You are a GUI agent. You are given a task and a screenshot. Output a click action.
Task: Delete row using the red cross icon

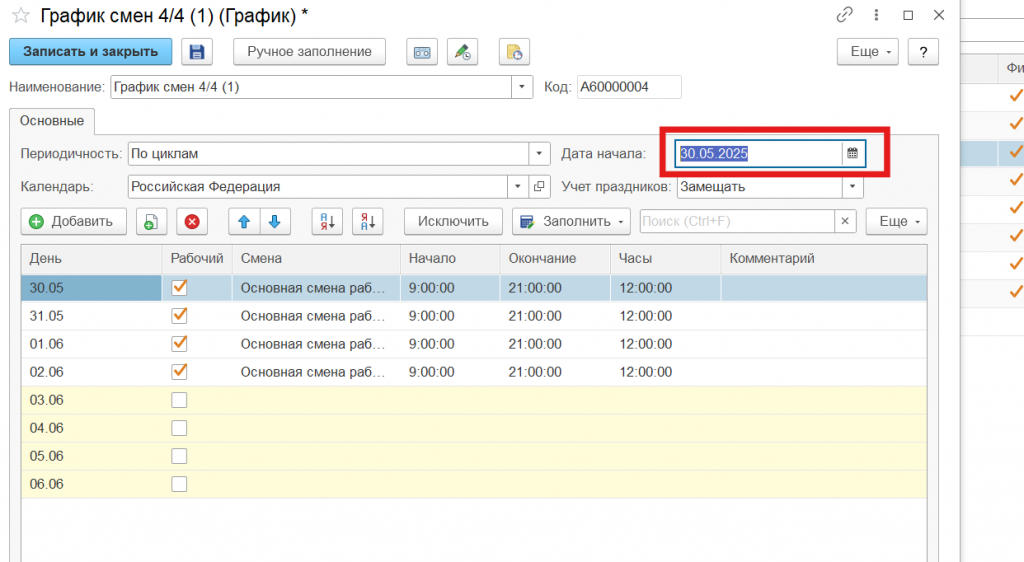click(x=192, y=222)
